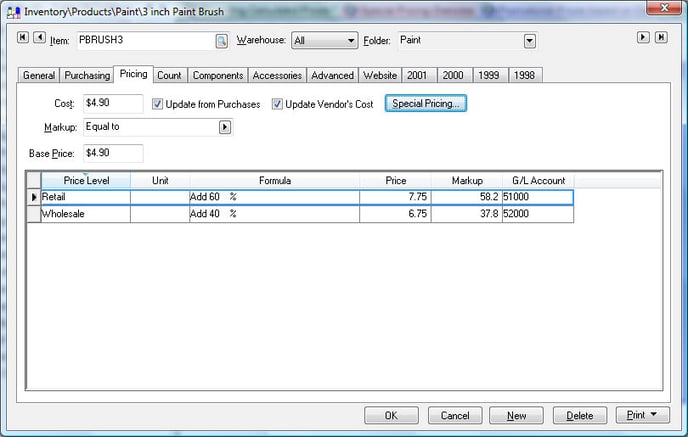The width and height of the screenshot is (688, 437).
Task: Click the Formula column header
Action: pyautogui.click(x=275, y=180)
